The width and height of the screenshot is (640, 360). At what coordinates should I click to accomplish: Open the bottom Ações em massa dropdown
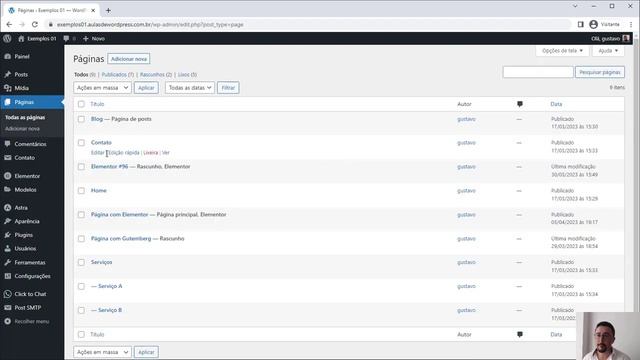coord(102,352)
